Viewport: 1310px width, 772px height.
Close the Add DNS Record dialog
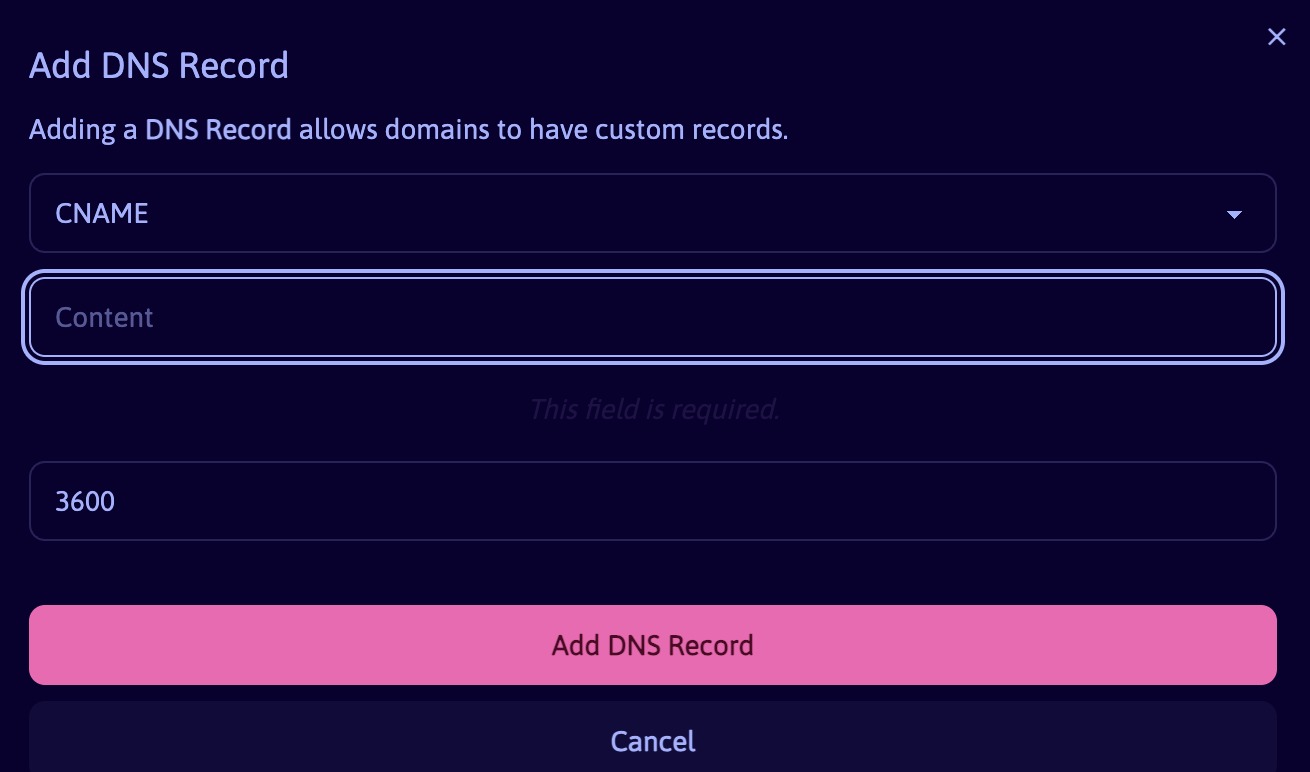tap(1276, 36)
